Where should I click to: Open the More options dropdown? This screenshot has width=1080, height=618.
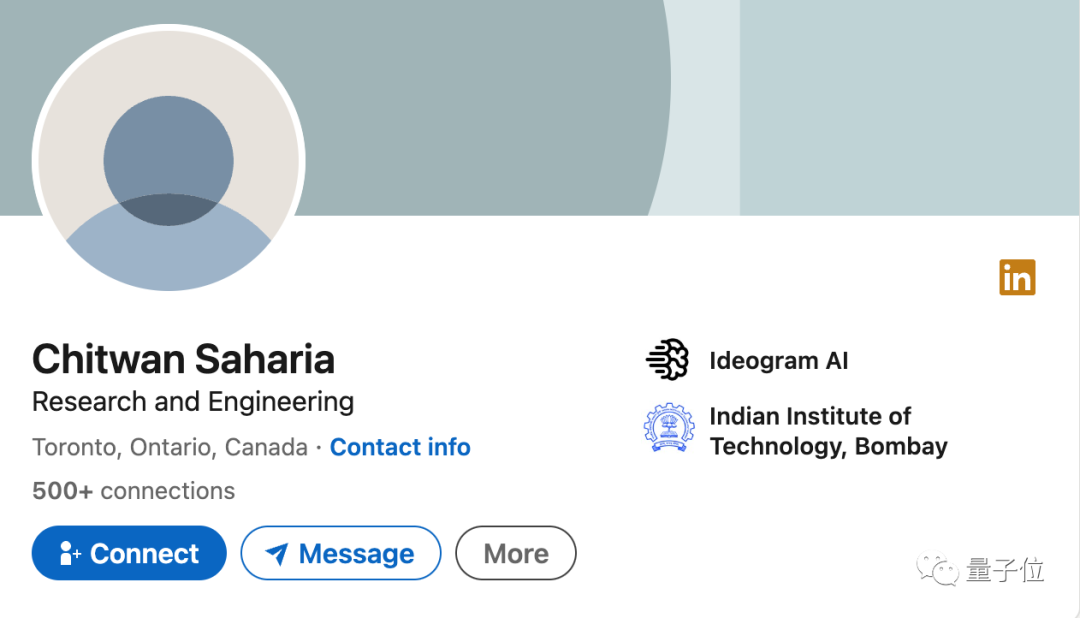pos(516,553)
